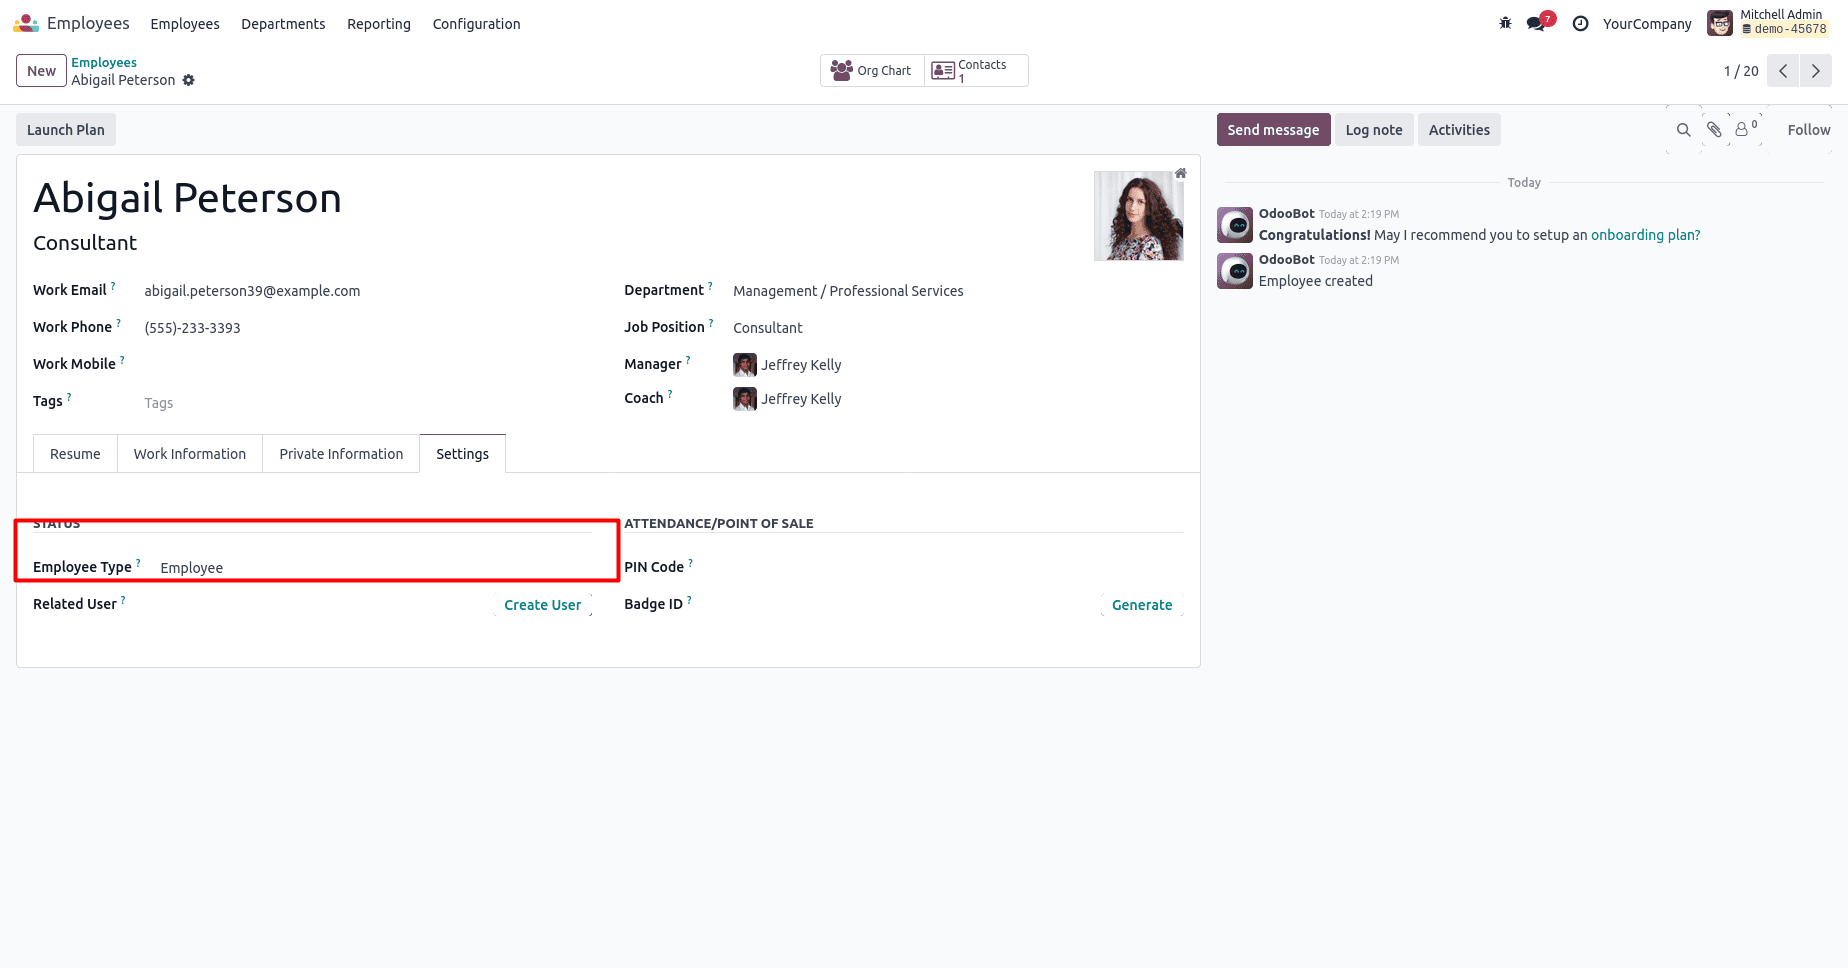
Task: Click the Employees app logo icon
Action: [x=27, y=23]
